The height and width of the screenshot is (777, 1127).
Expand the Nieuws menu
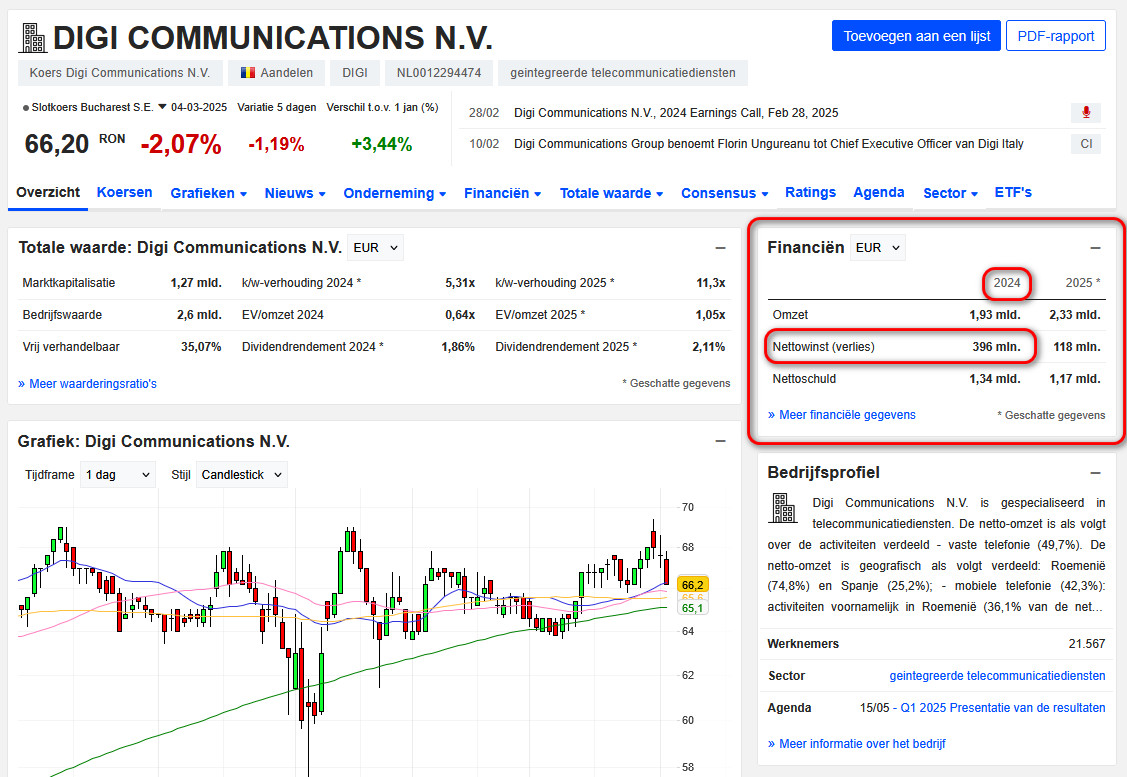[295, 193]
